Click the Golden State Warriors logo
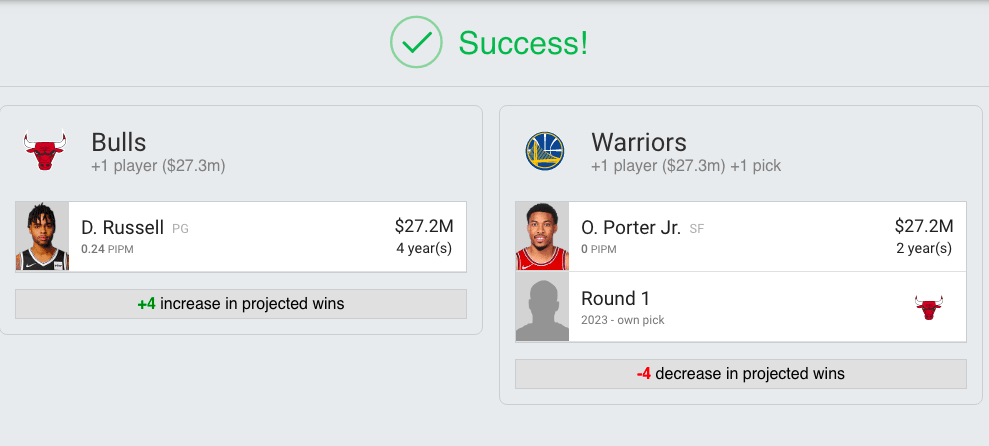Image resolution: width=989 pixels, height=446 pixels. 545,151
